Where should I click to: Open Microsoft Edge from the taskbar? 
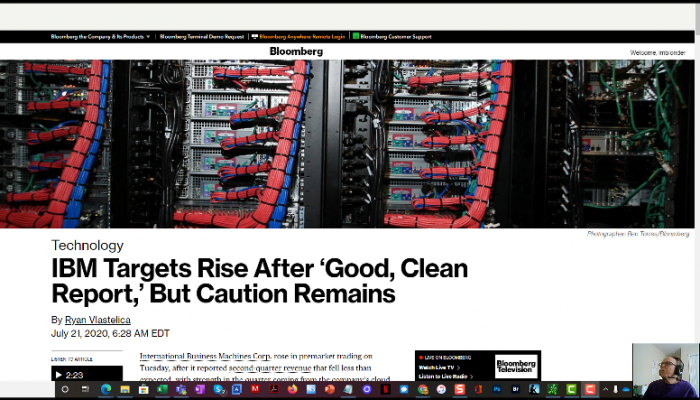(x=106, y=389)
